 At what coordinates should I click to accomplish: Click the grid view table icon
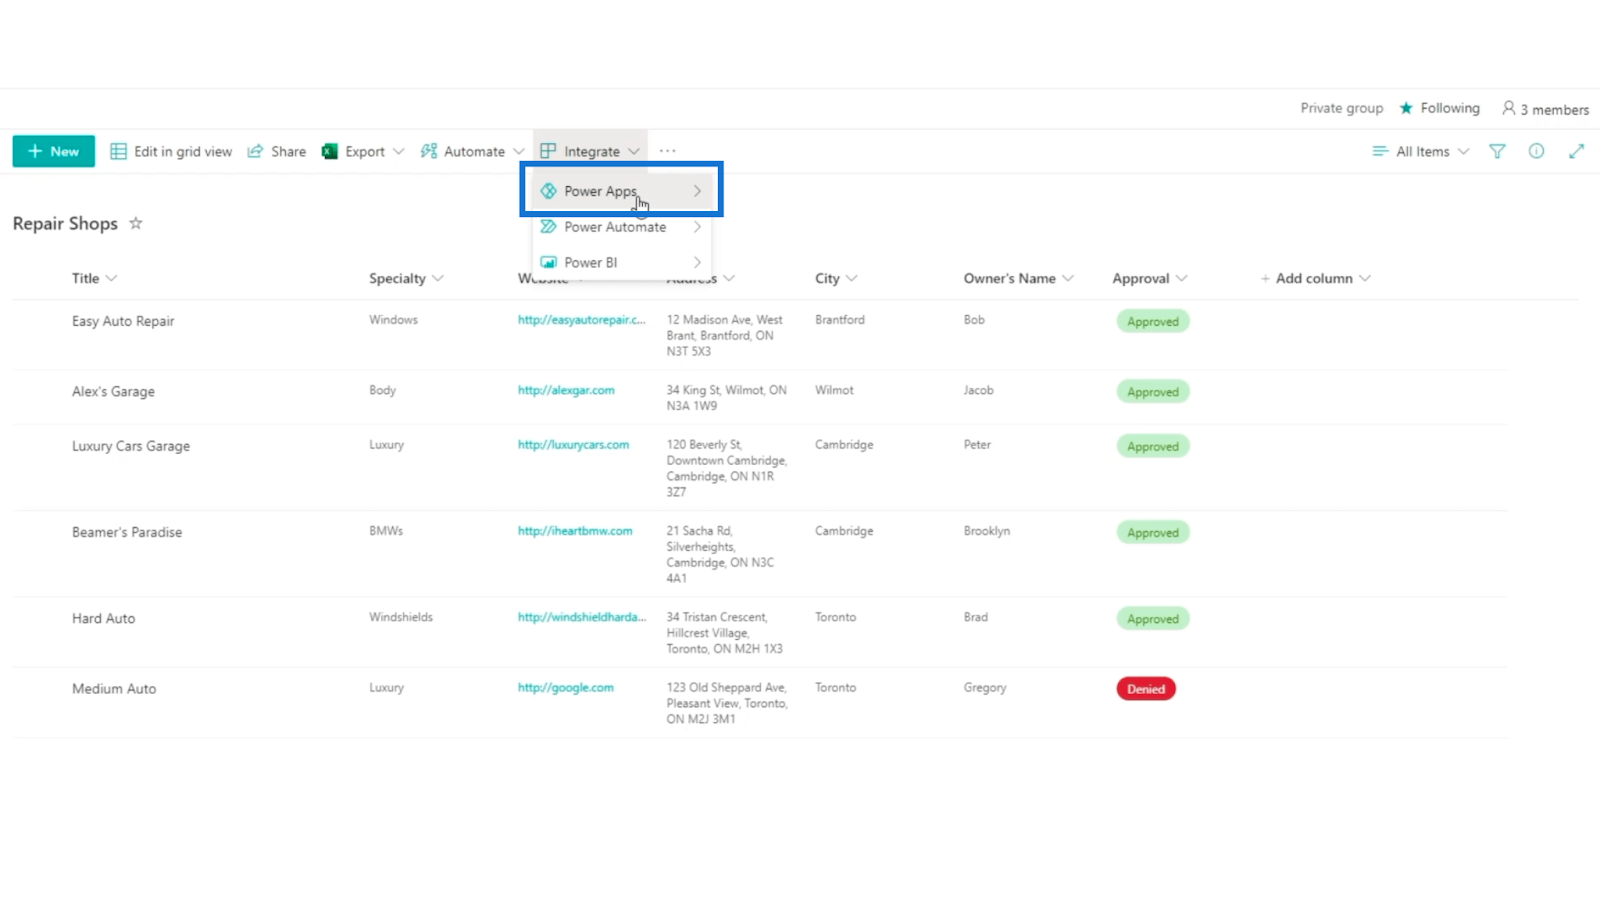point(118,151)
